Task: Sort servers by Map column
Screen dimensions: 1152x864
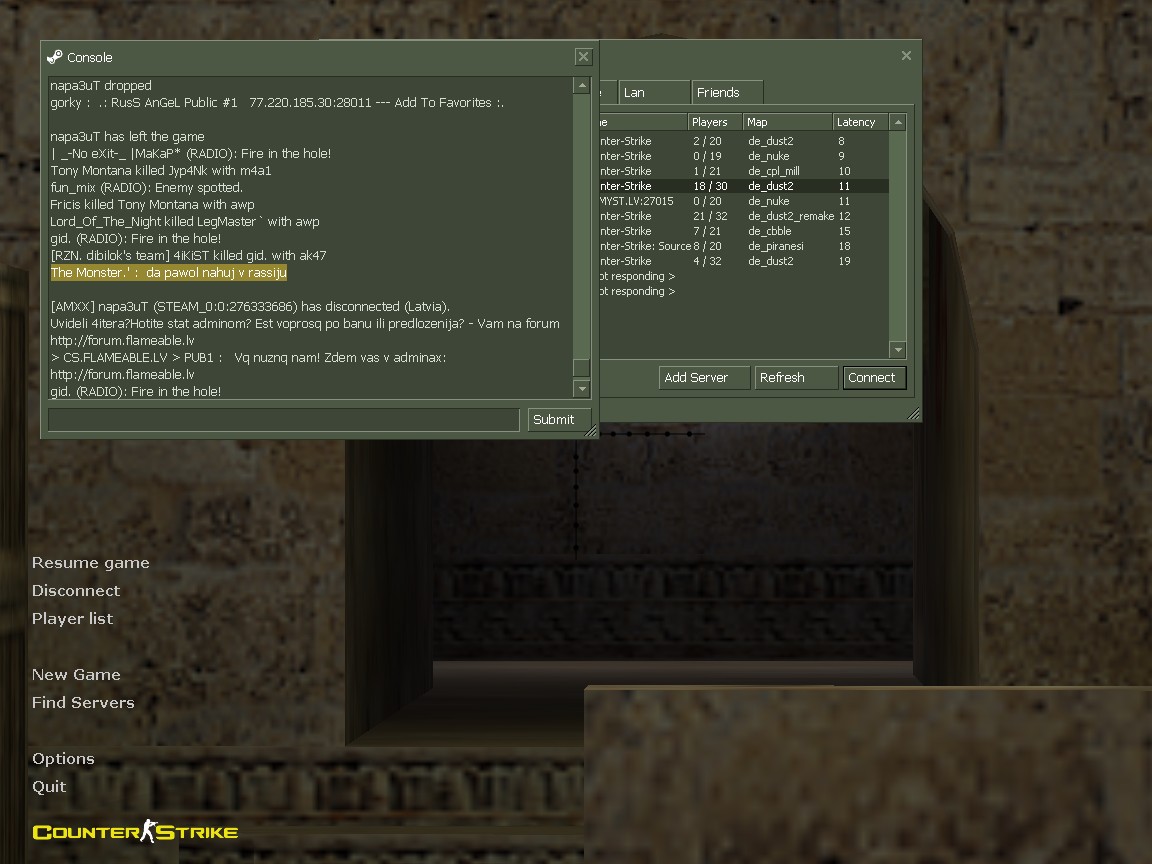Action: click(788, 122)
